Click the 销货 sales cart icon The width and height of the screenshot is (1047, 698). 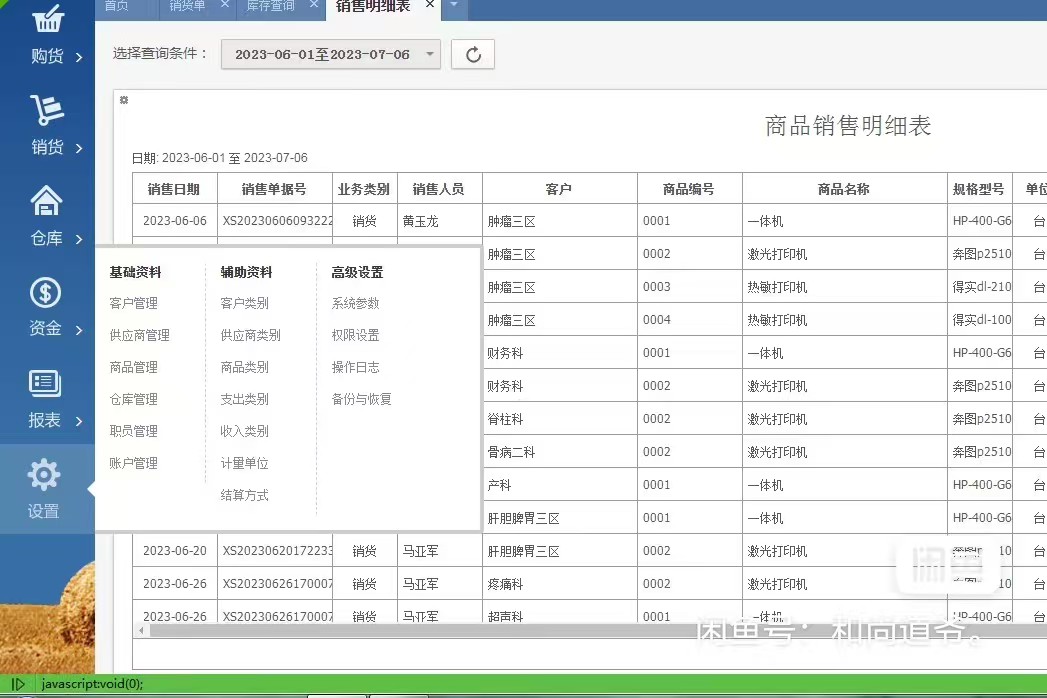coord(47,110)
